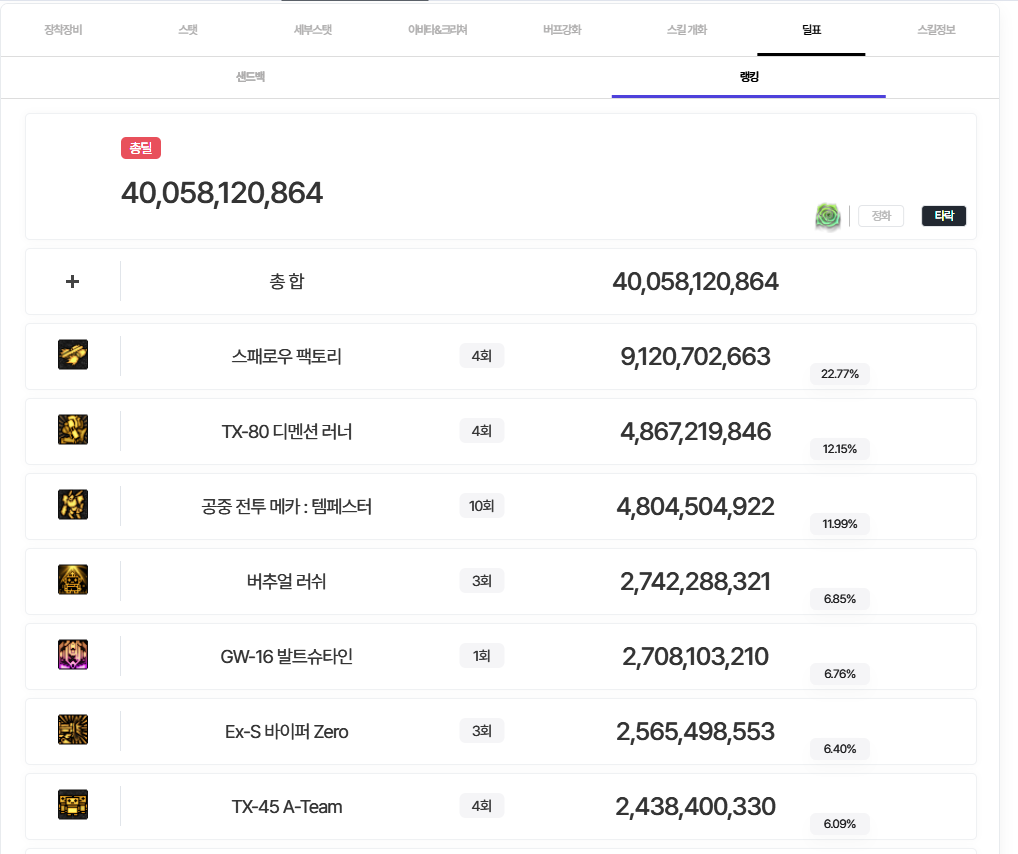Open the 스킬정보 tab
1018x854 pixels.
click(935, 30)
